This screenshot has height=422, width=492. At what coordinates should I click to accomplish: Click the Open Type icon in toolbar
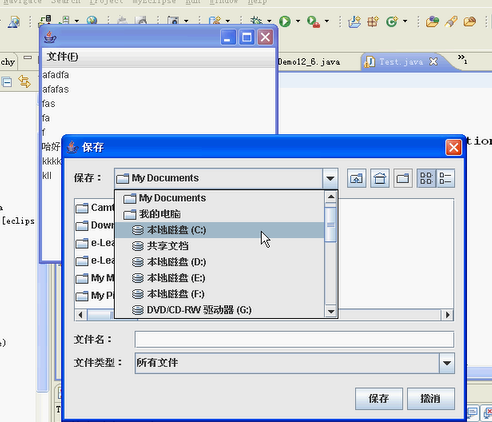point(432,22)
